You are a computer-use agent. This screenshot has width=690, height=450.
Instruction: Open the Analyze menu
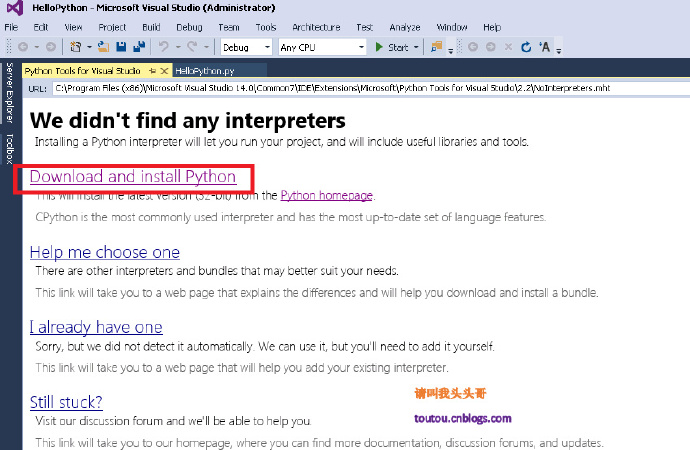click(405, 27)
